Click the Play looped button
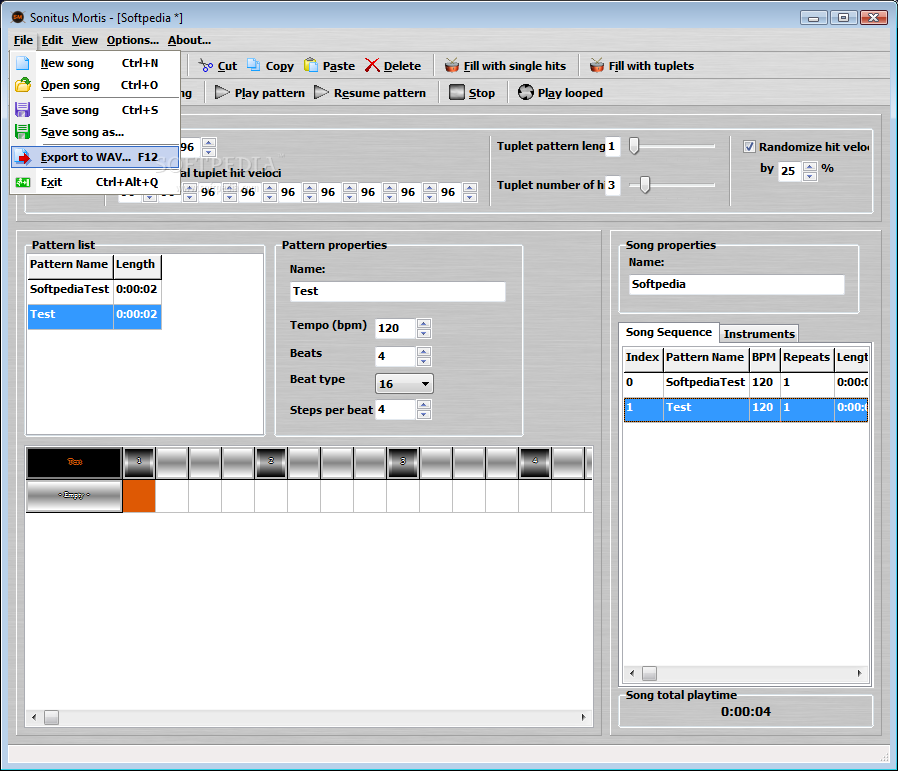Screen dimensions: 898x771 561,92
